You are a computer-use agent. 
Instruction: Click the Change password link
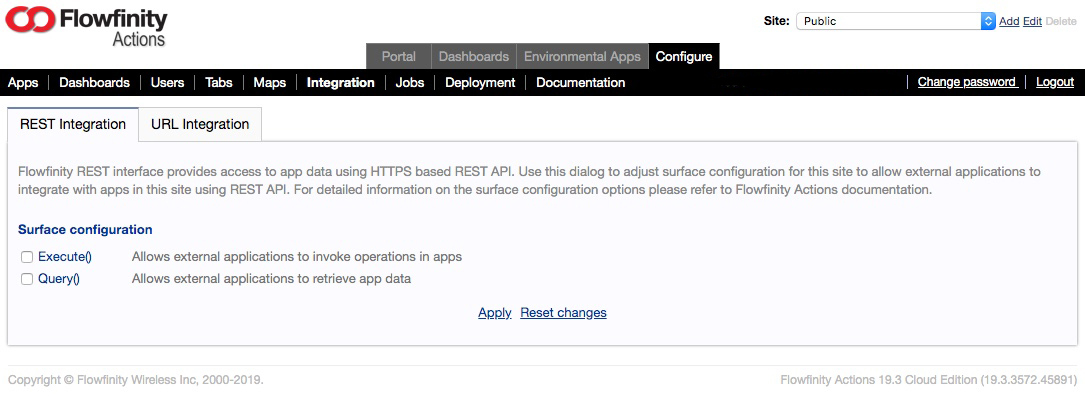click(x=967, y=82)
